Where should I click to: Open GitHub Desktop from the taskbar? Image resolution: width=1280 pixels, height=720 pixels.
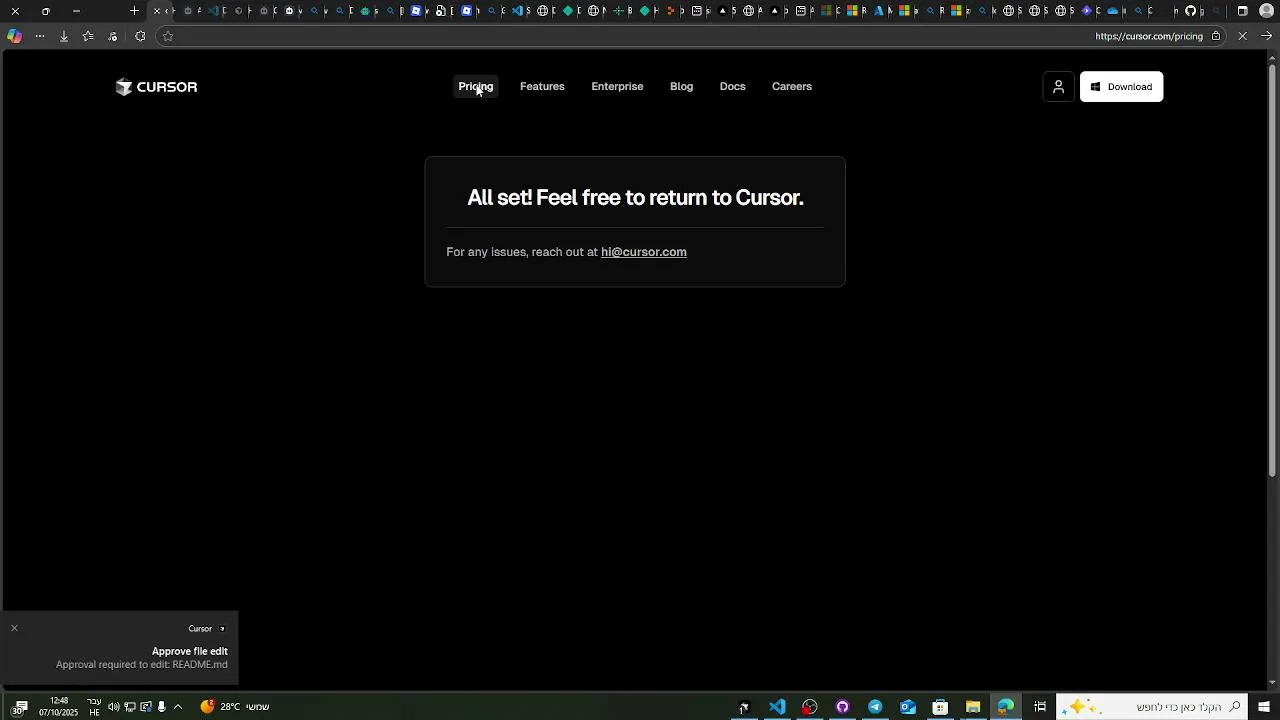point(842,707)
